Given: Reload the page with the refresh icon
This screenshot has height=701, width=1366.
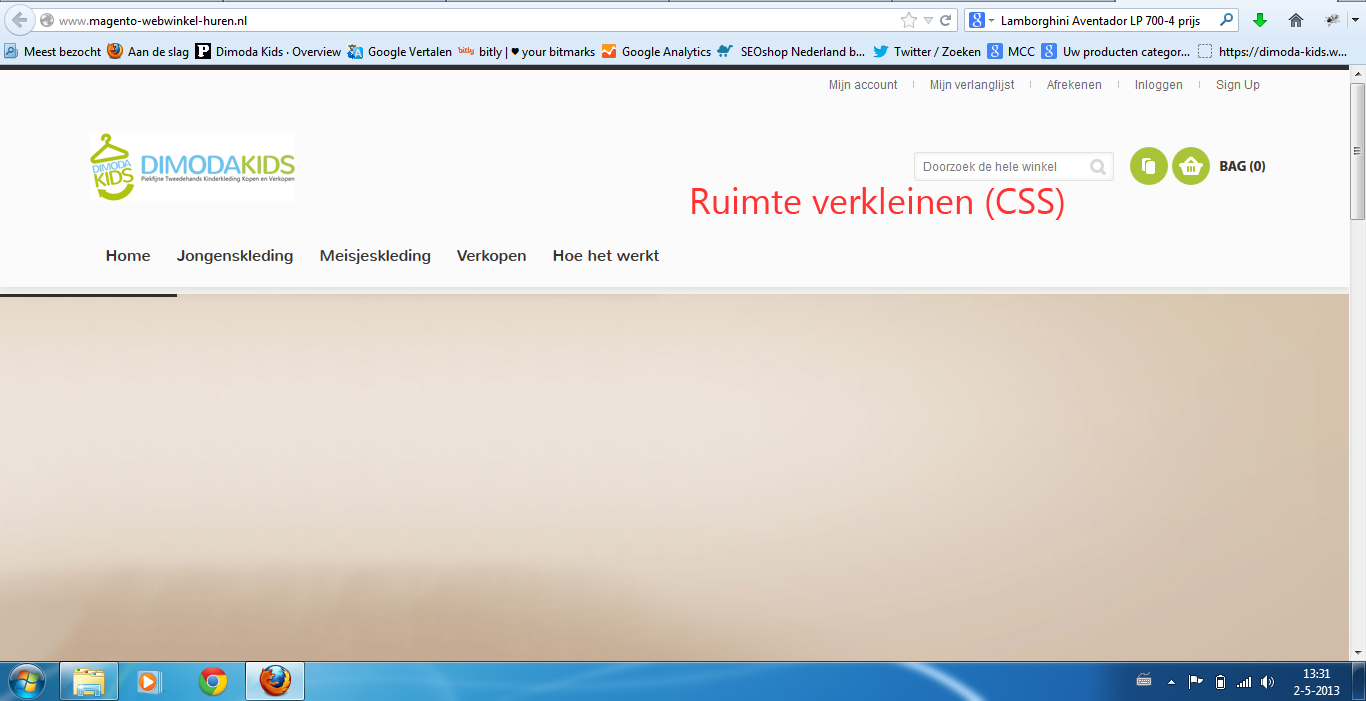Looking at the screenshot, I should pyautogui.click(x=945, y=20).
